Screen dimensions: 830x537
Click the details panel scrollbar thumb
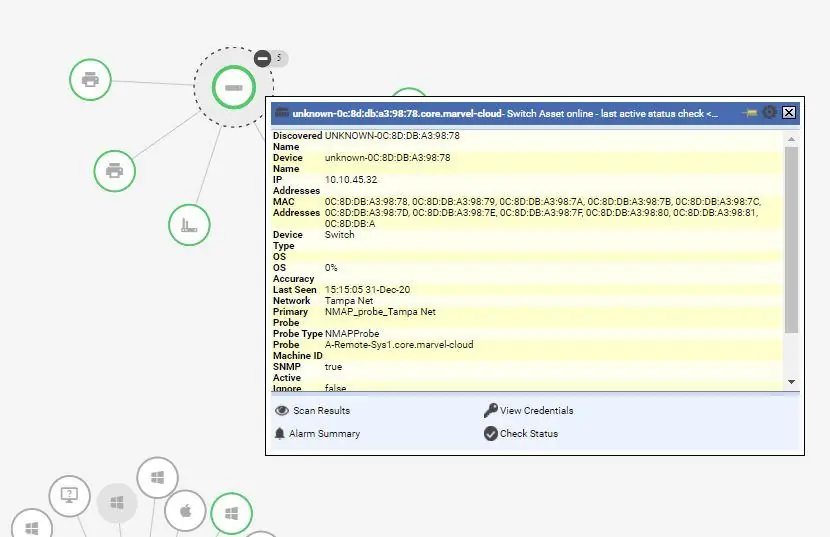791,240
